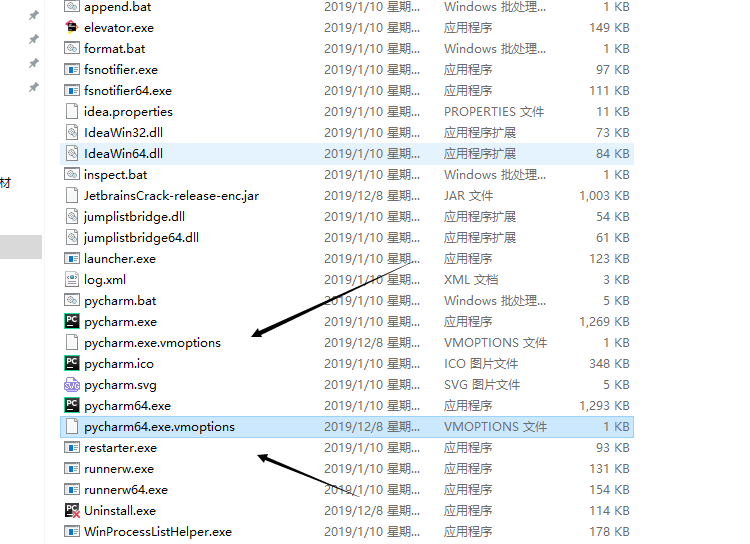Click the second pin icon in sidebar

pos(33,39)
